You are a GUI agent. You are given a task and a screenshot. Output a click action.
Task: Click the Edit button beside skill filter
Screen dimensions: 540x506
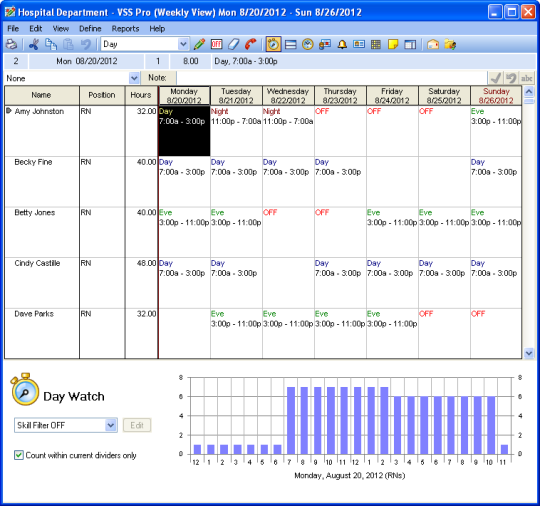pyautogui.click(x=137, y=425)
